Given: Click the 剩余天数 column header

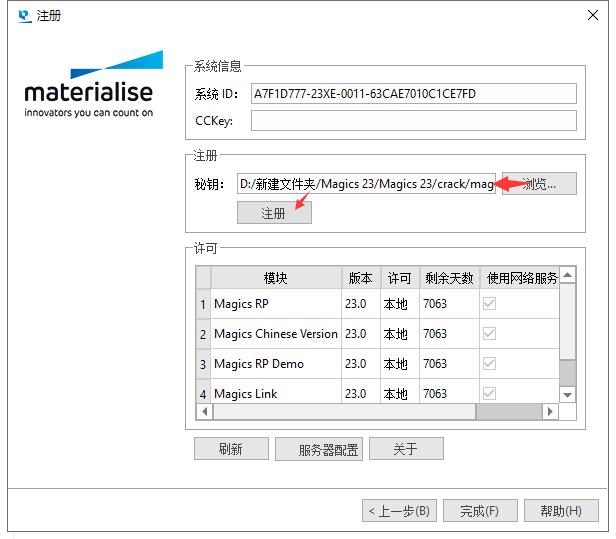Looking at the screenshot, I should [x=449, y=278].
